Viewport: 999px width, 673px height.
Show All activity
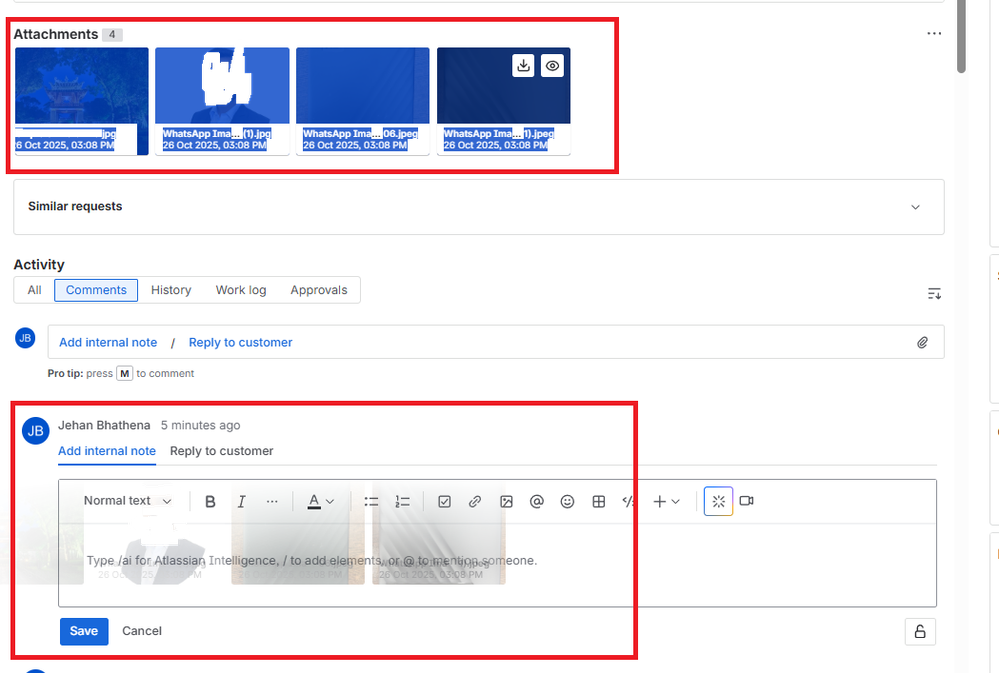coord(34,290)
